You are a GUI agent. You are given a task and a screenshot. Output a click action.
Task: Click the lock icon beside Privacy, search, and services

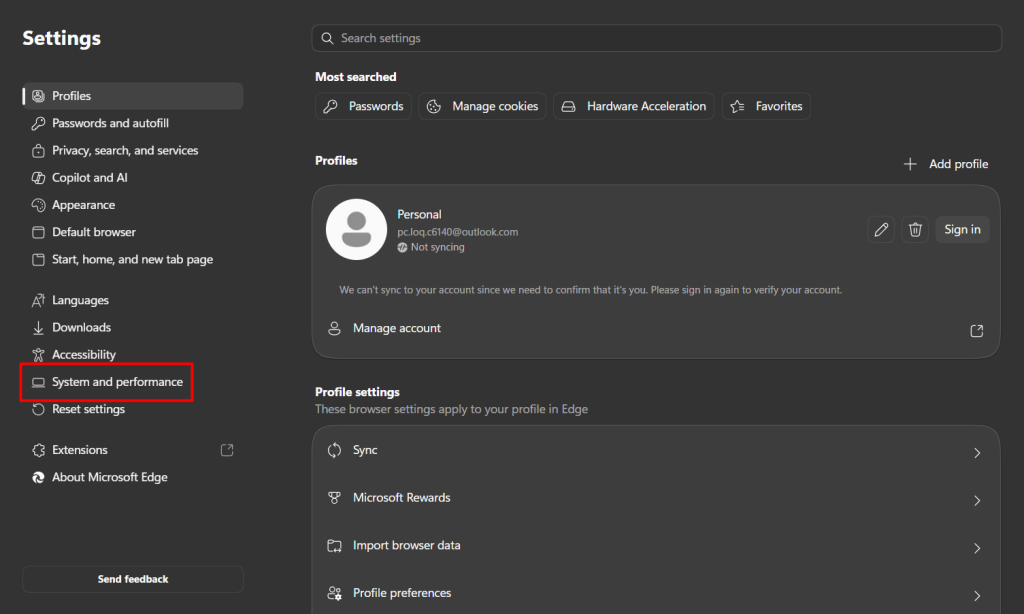click(39, 151)
